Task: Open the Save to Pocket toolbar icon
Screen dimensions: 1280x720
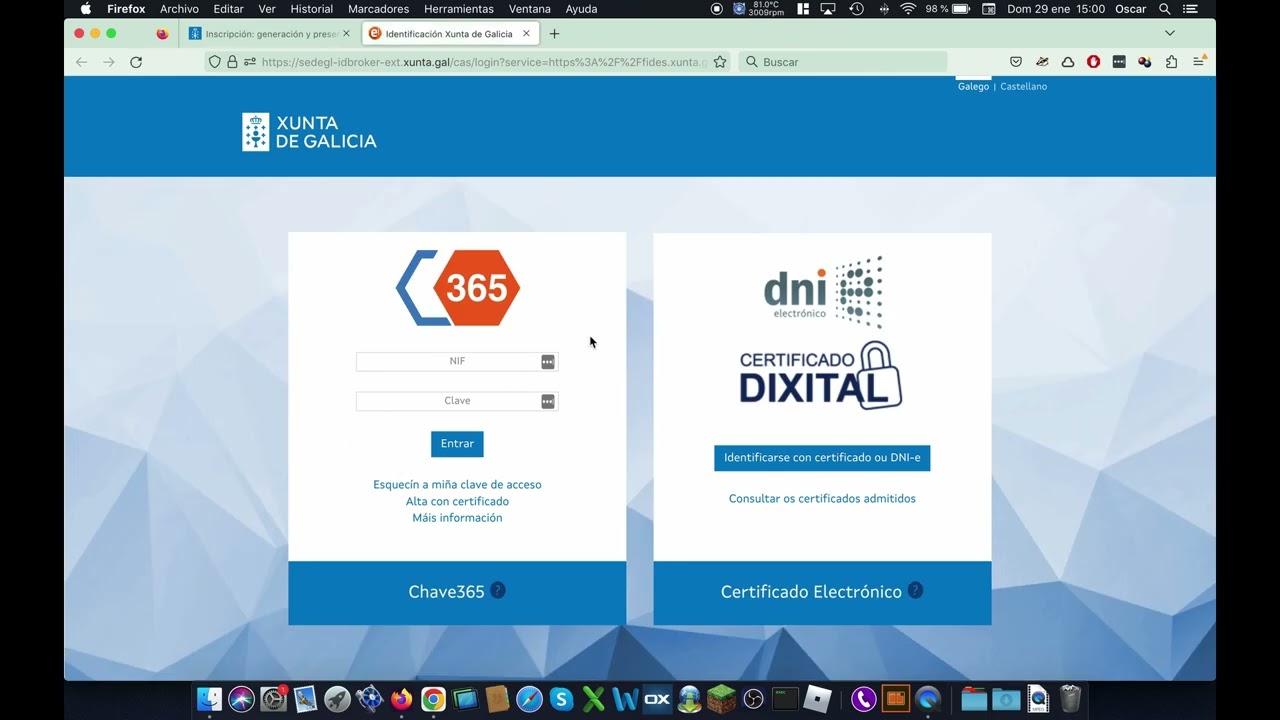Action: pos(1016,62)
